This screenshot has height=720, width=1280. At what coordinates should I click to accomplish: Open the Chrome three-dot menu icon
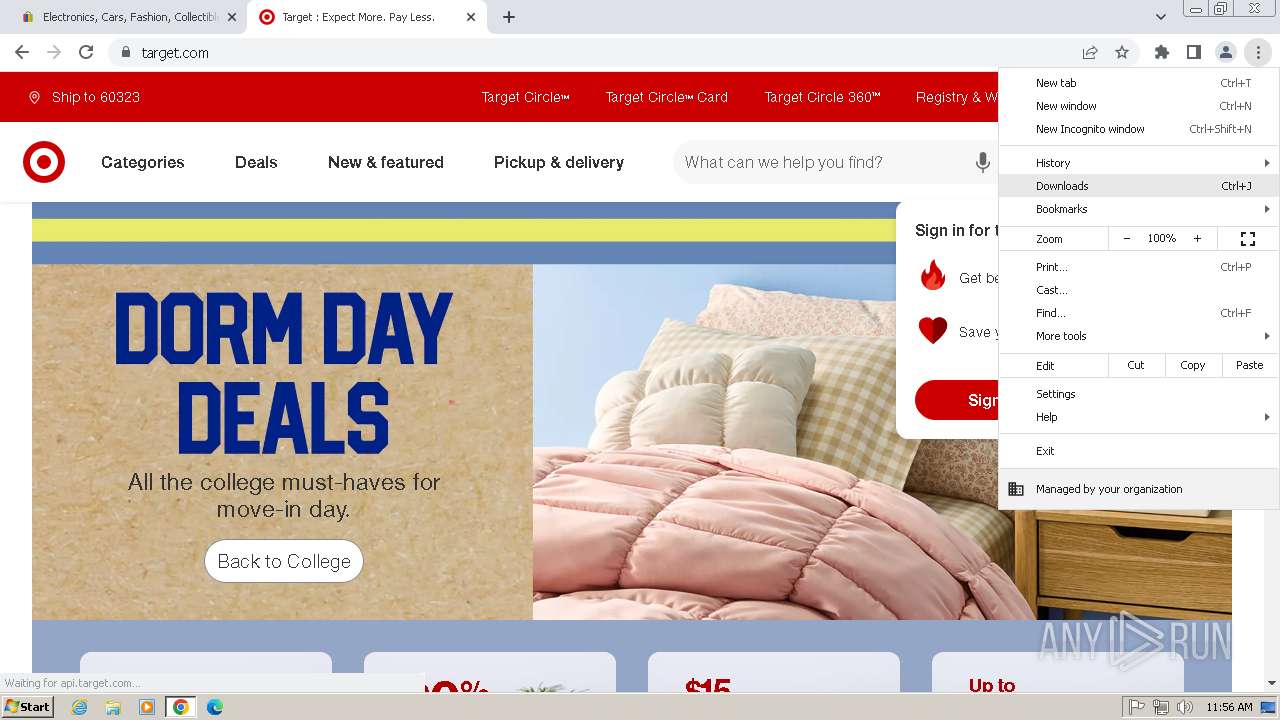point(1258,53)
